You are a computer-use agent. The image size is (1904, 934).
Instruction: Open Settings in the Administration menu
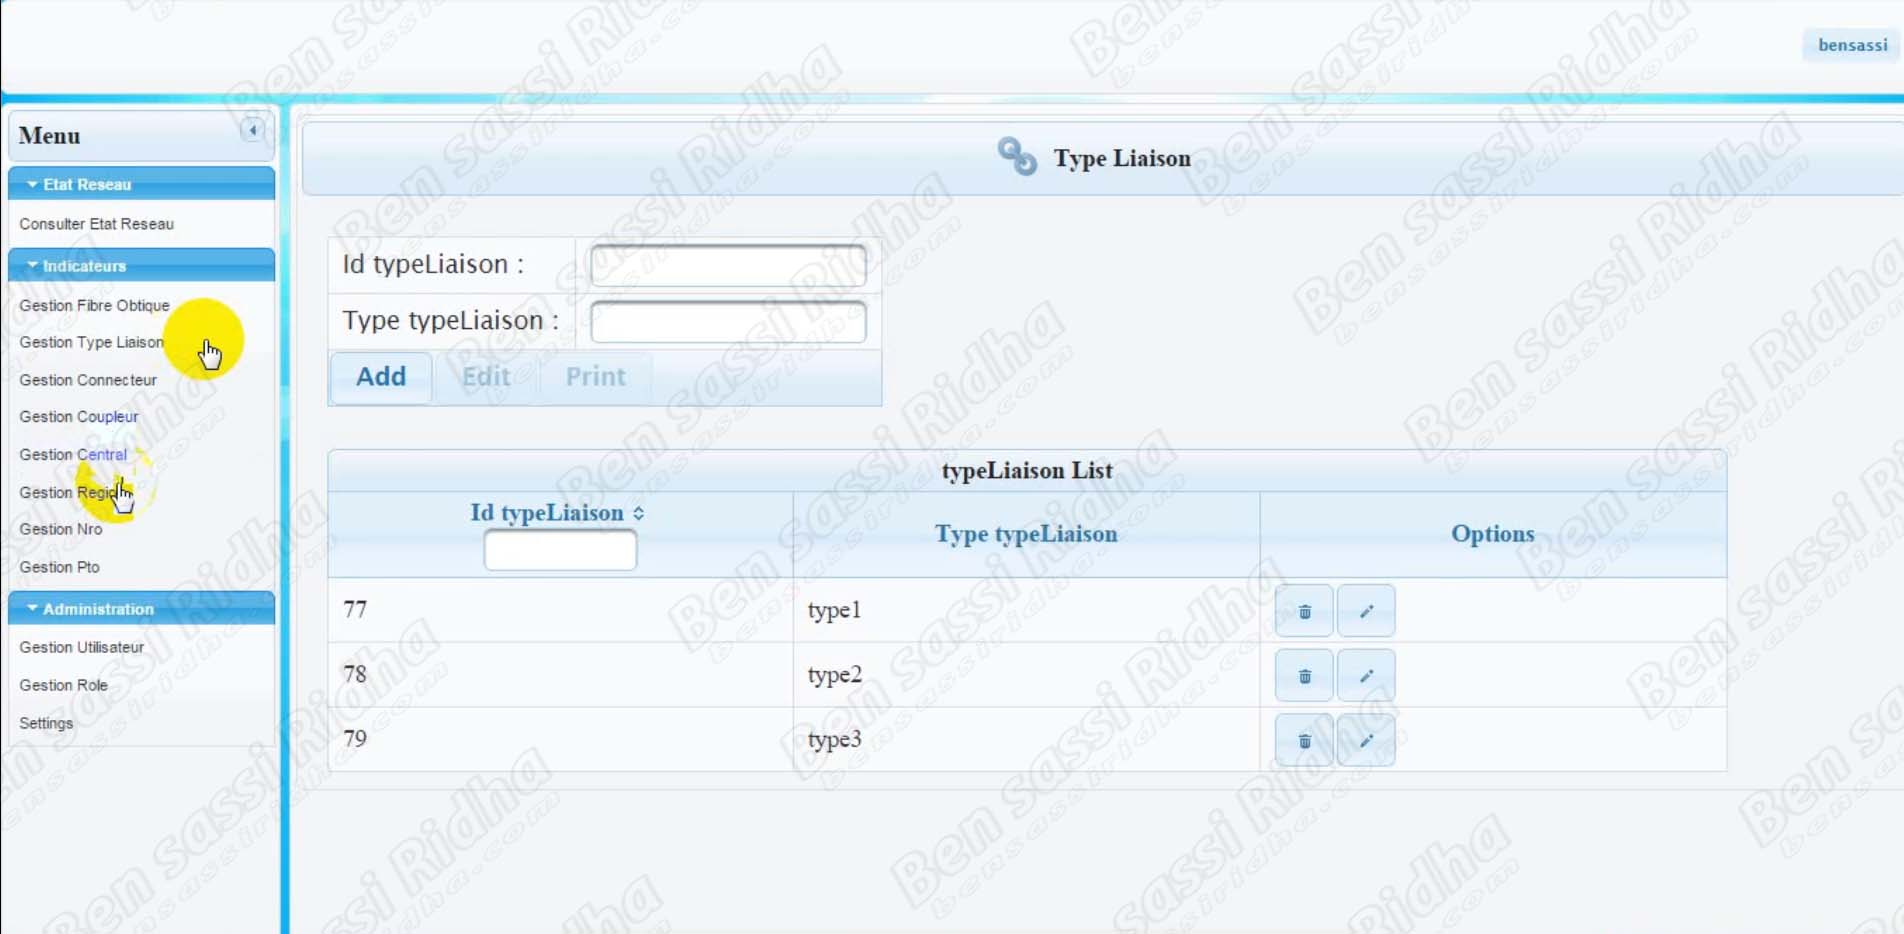coord(46,723)
